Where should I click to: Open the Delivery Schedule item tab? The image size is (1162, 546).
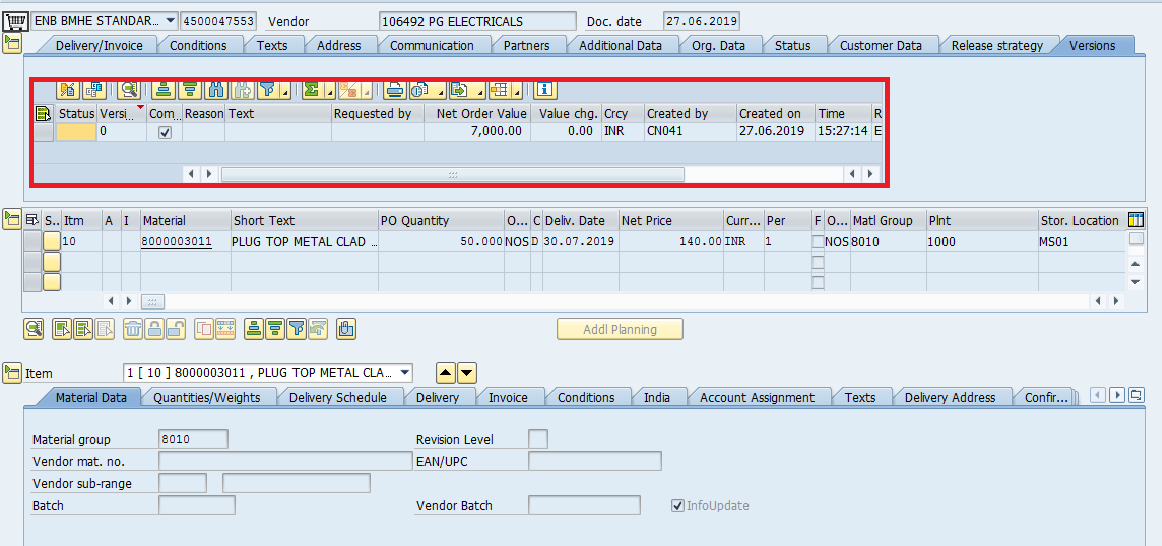coord(337,397)
